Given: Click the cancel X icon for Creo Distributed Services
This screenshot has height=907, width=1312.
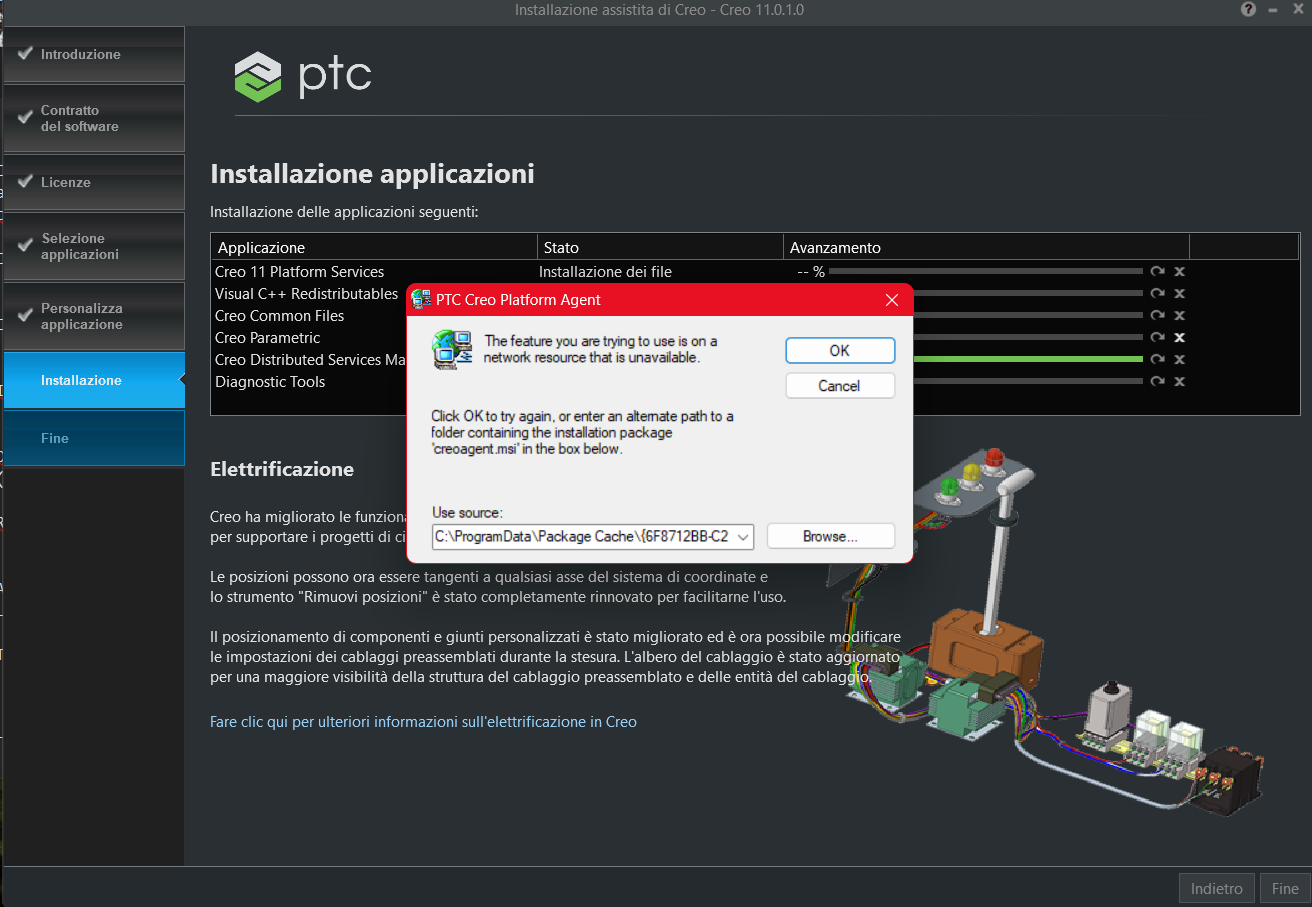Looking at the screenshot, I should pos(1180,359).
